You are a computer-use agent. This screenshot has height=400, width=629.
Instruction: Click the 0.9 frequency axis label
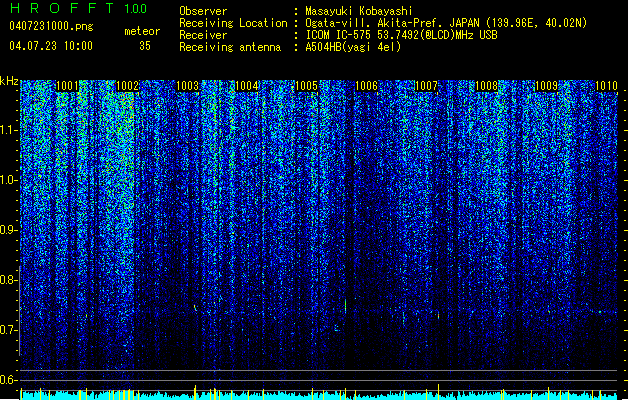click(x=8, y=230)
